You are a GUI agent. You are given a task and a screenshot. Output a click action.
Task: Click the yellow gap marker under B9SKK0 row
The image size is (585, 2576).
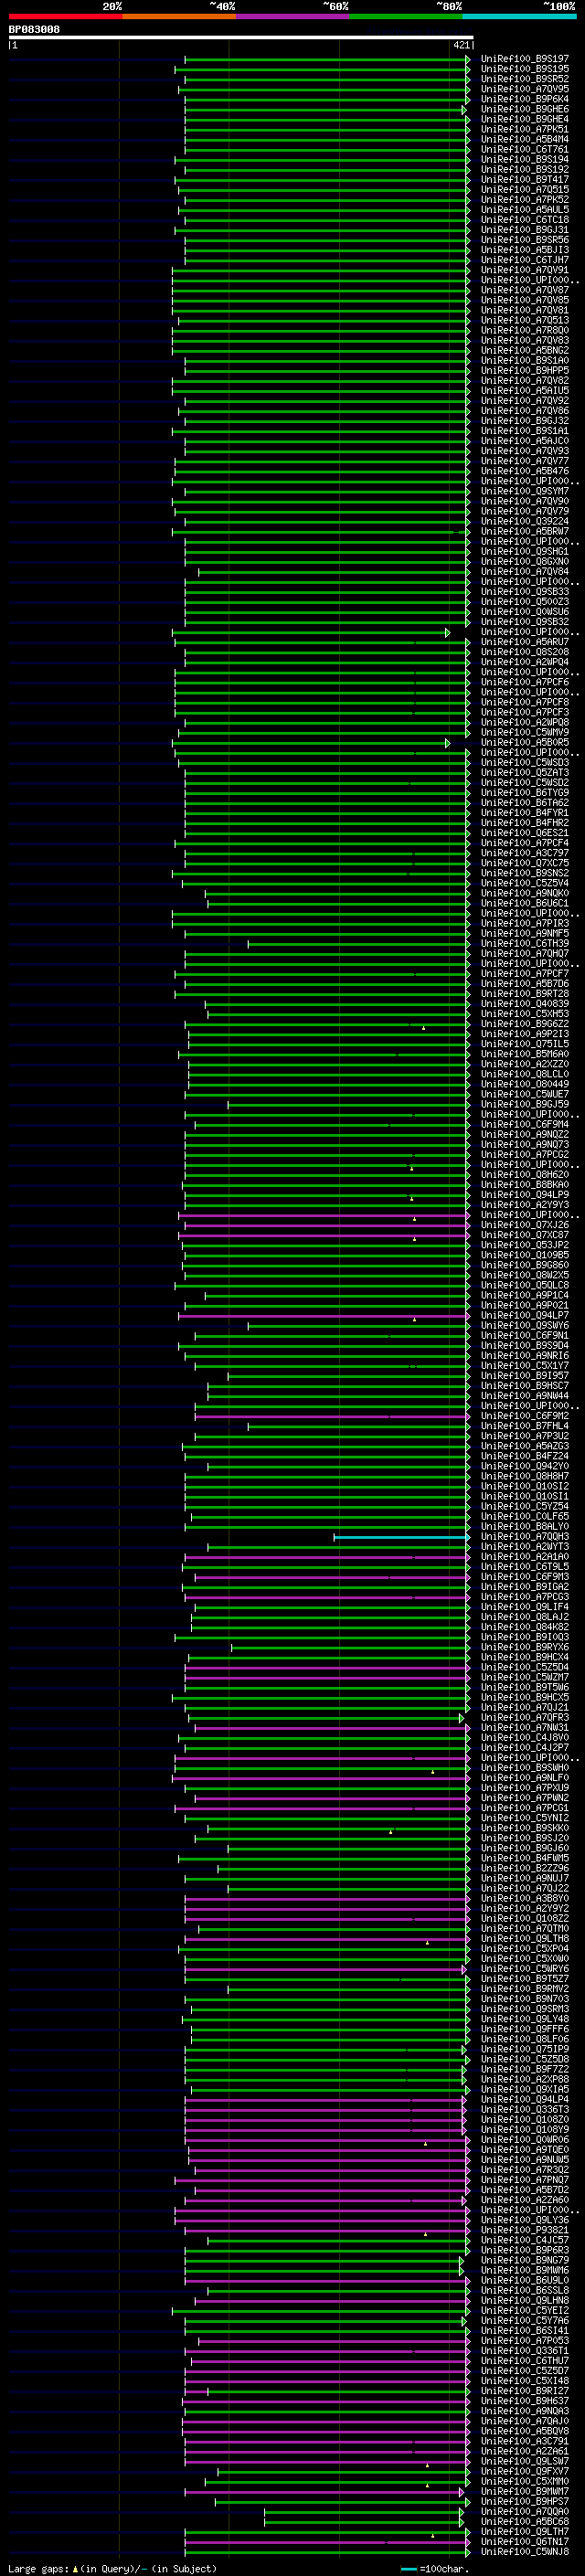tap(391, 1832)
